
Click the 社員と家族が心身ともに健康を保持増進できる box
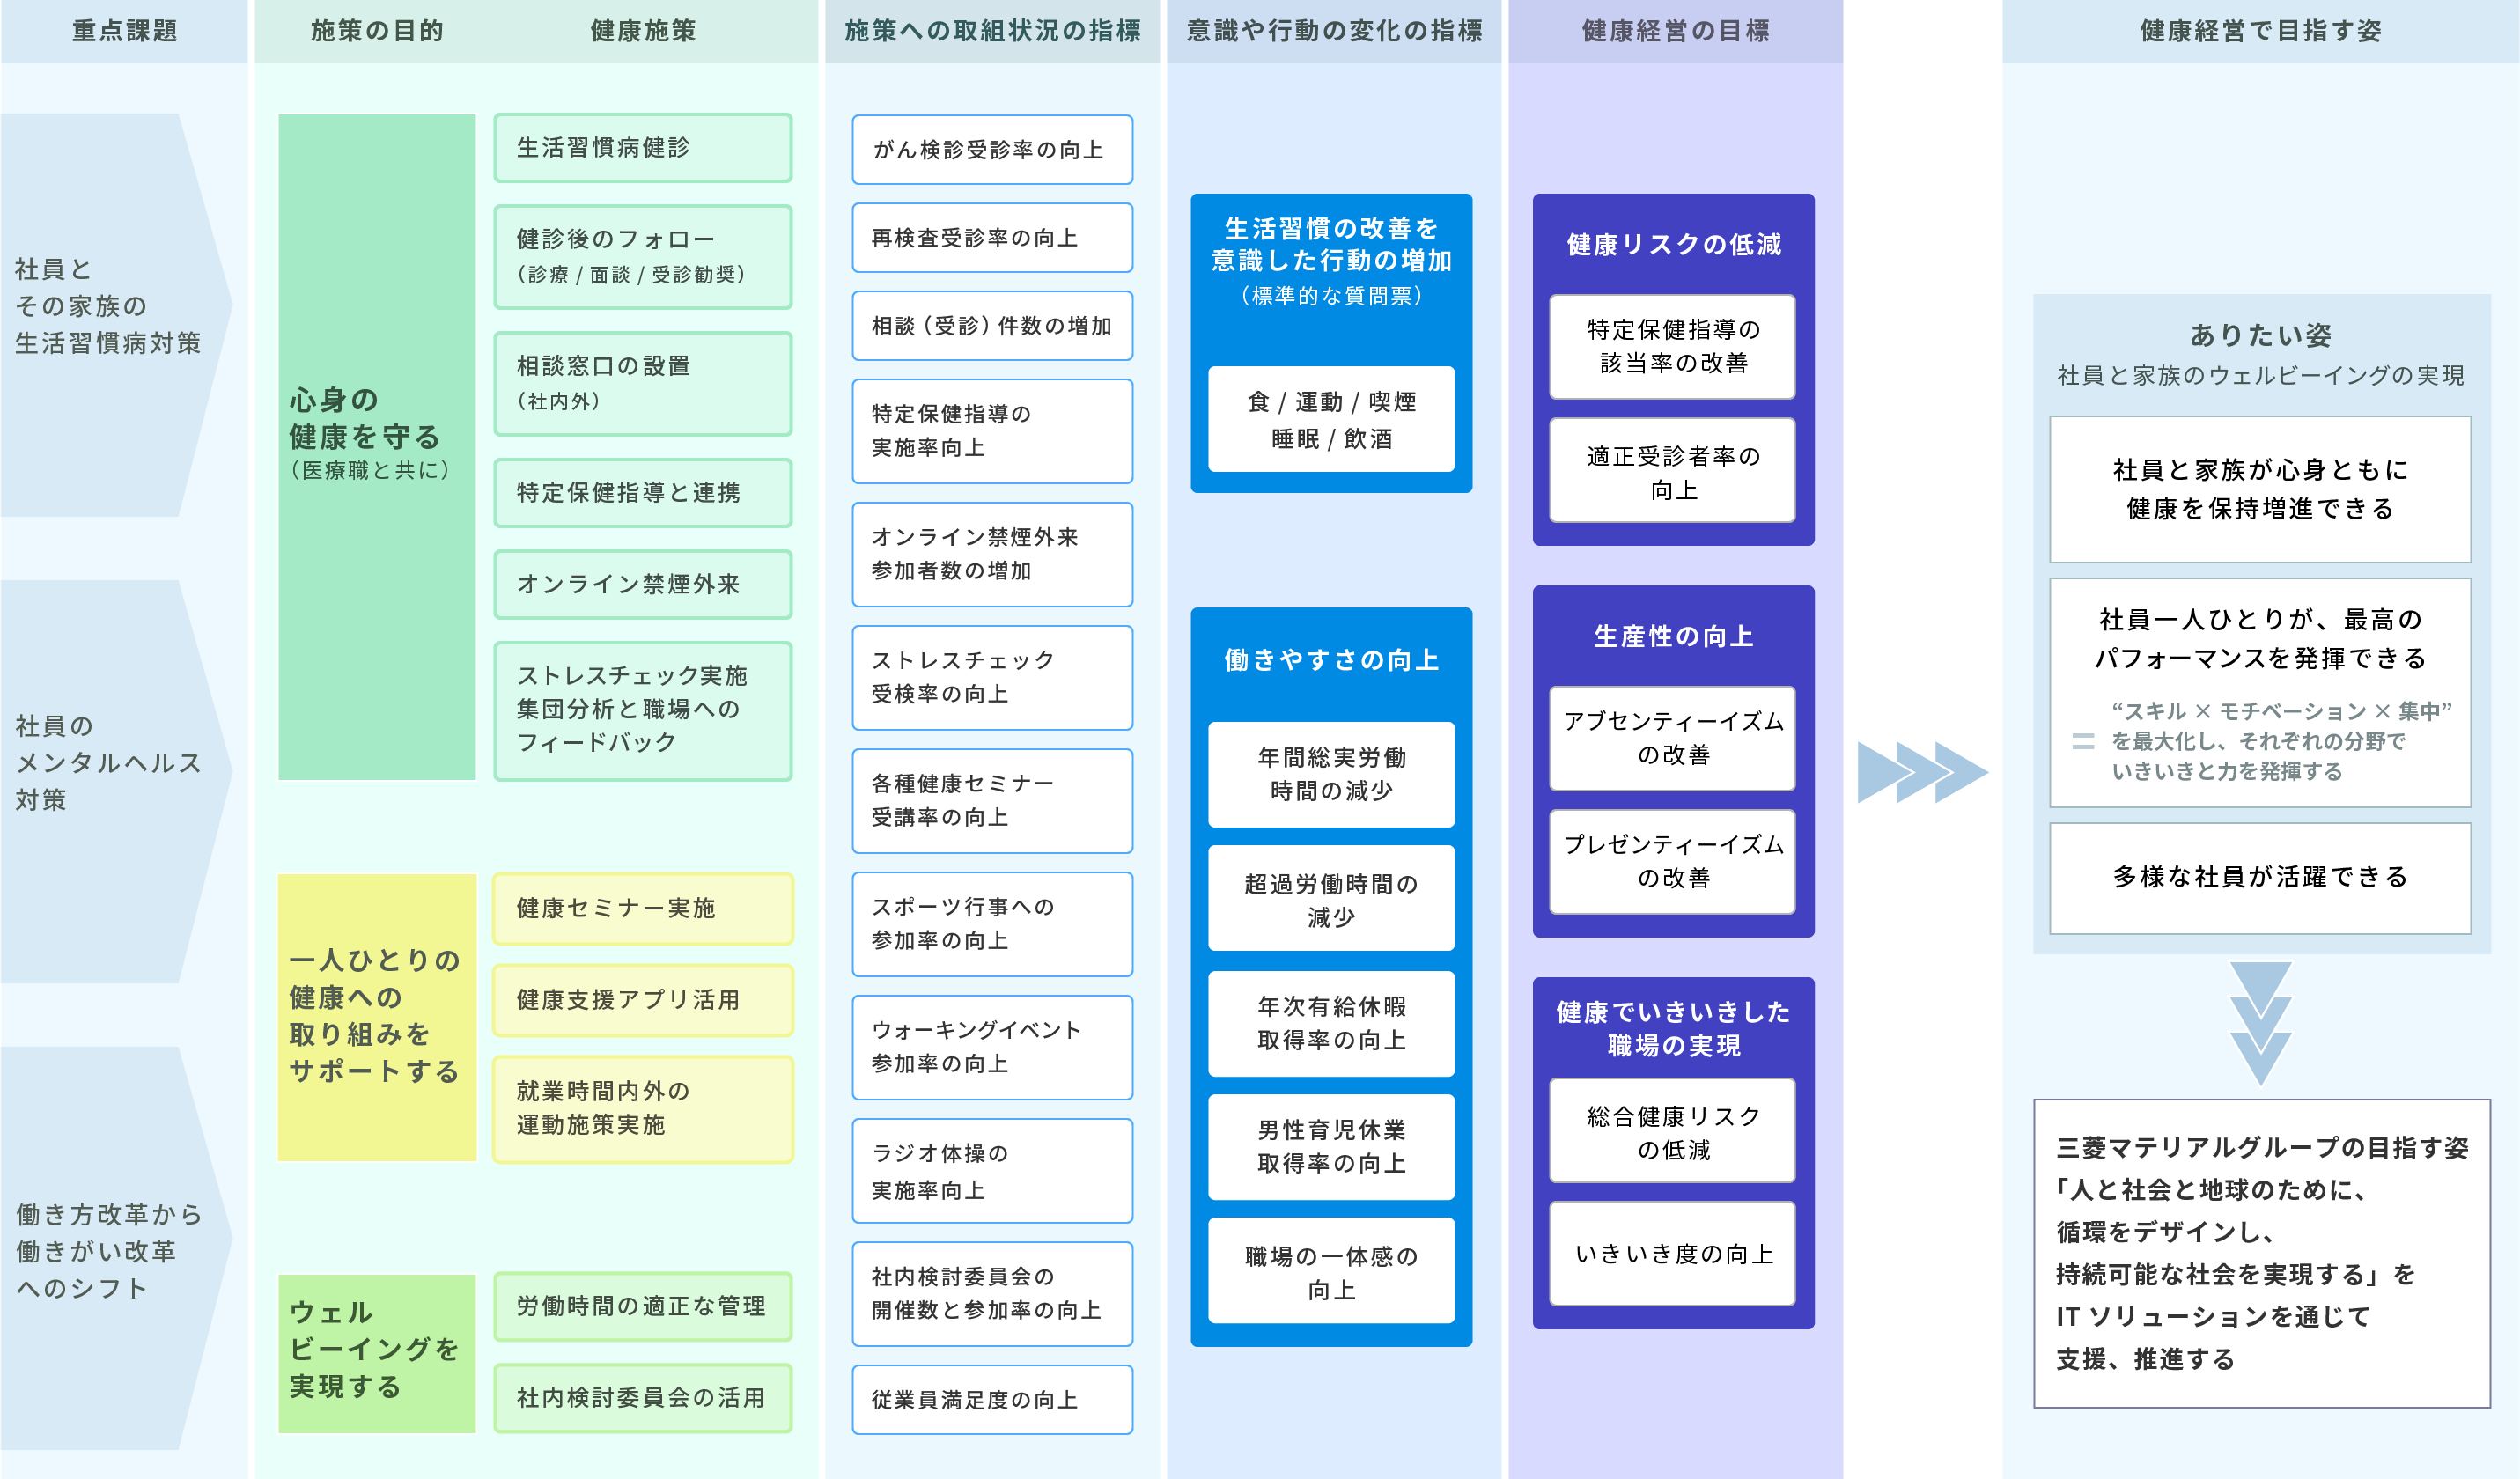click(x=2260, y=489)
